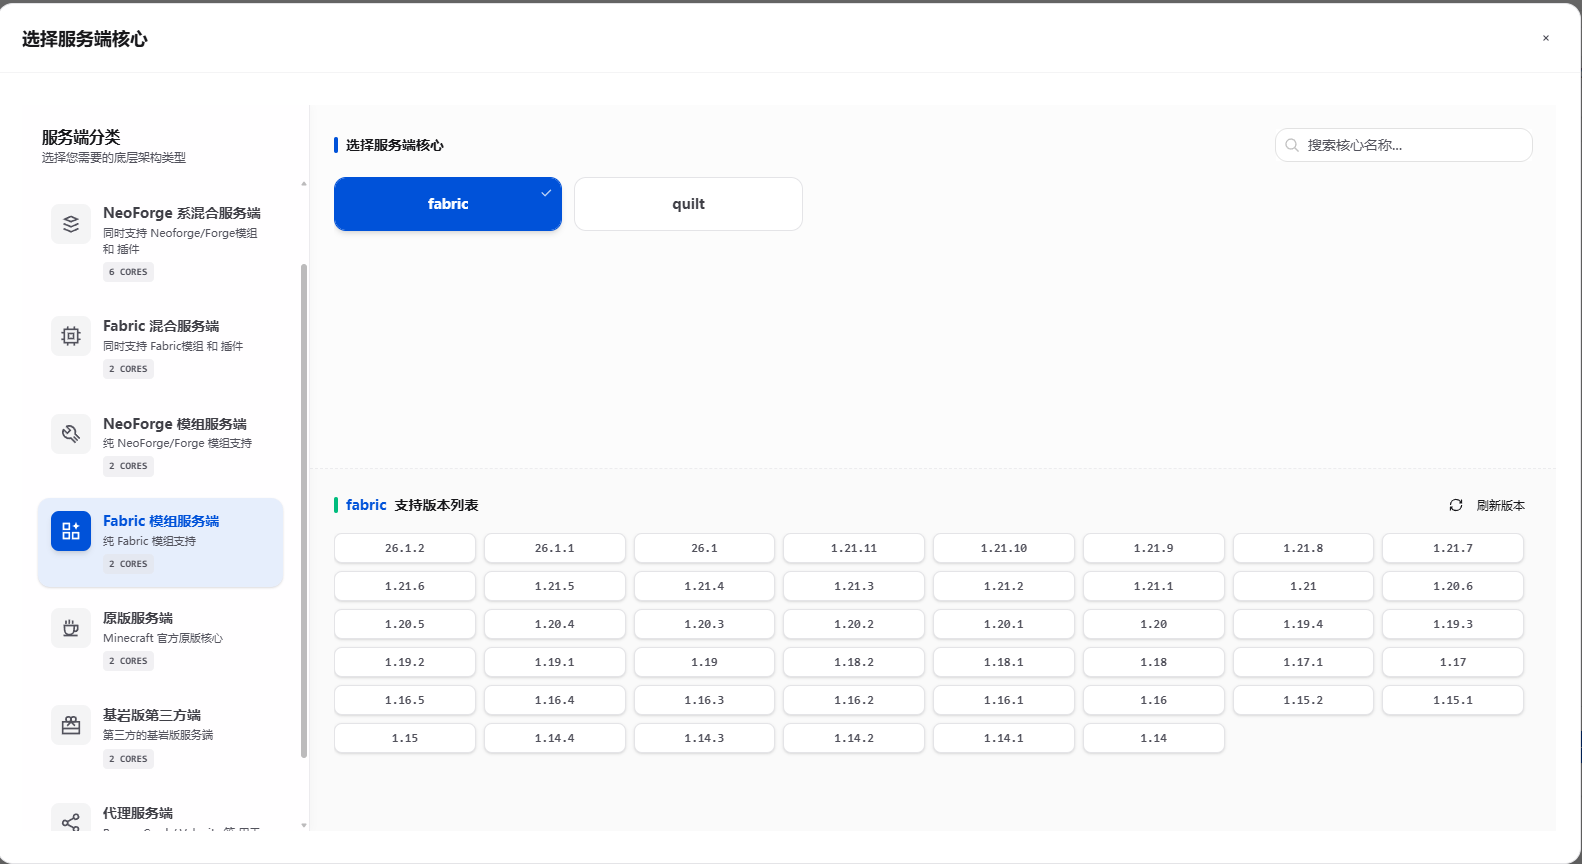
Task: Select version 1.21.9
Action: [x=1154, y=548]
